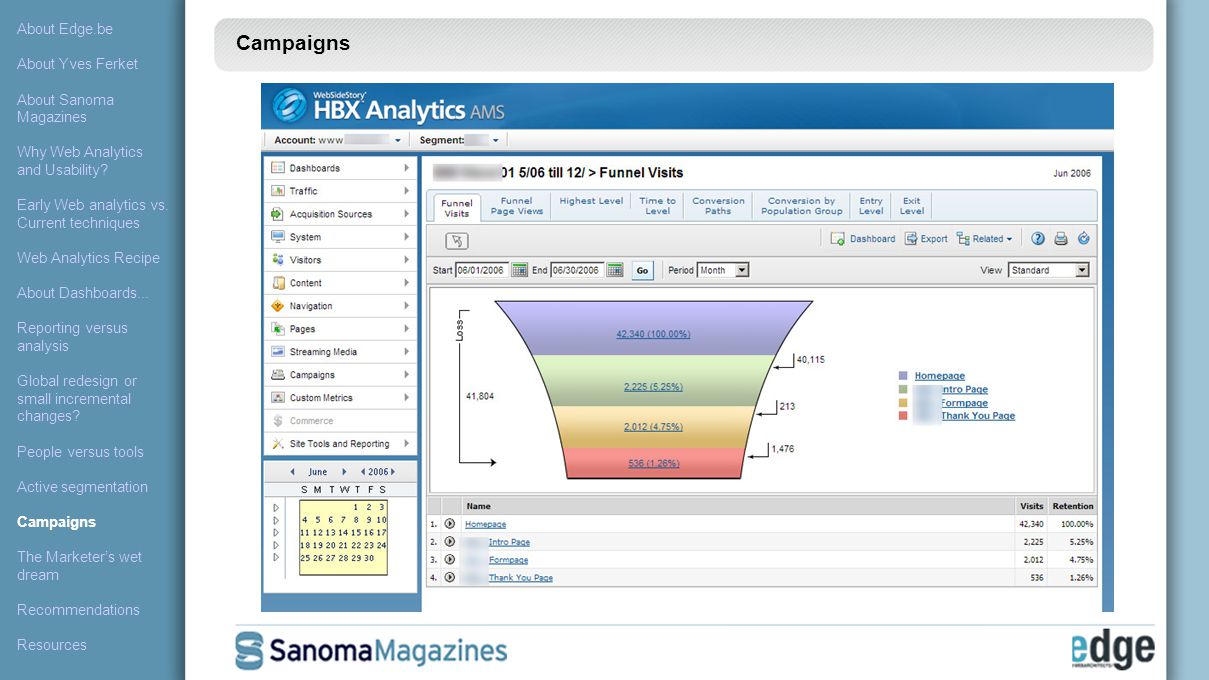Select Conversion by Population Group tab

[802, 206]
